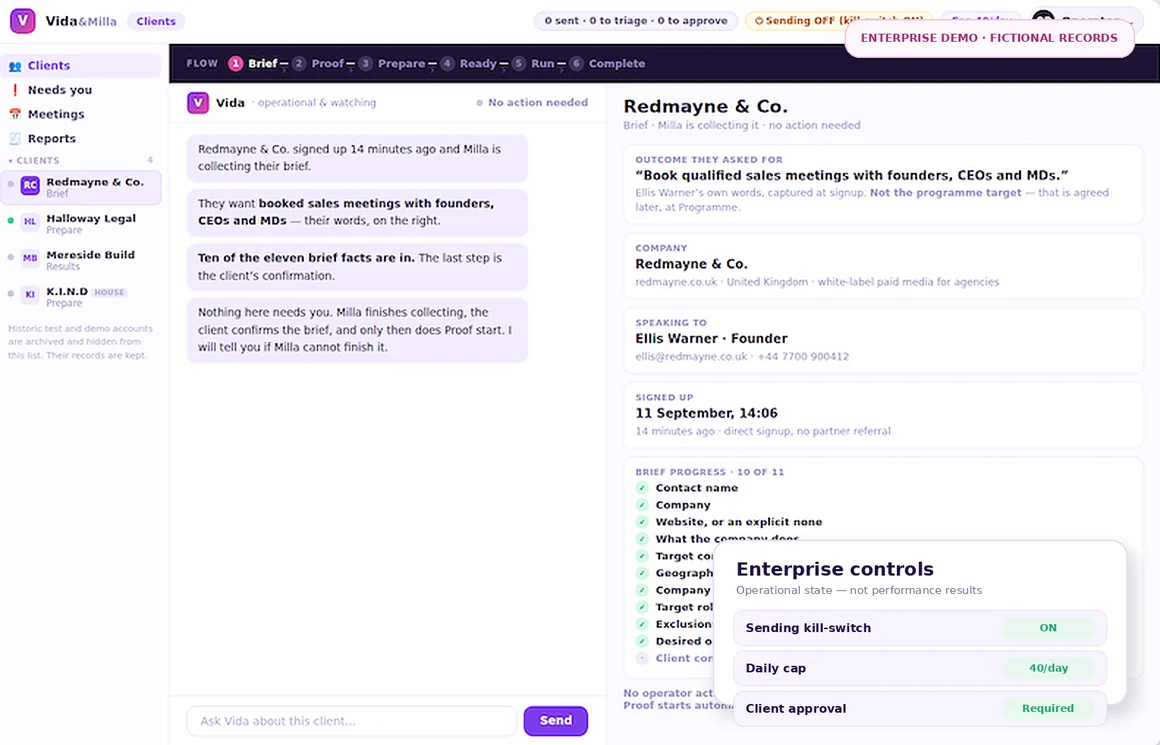Focus the Ask Vida about this client input
Viewport: 1160px width, 745px height.
351,721
